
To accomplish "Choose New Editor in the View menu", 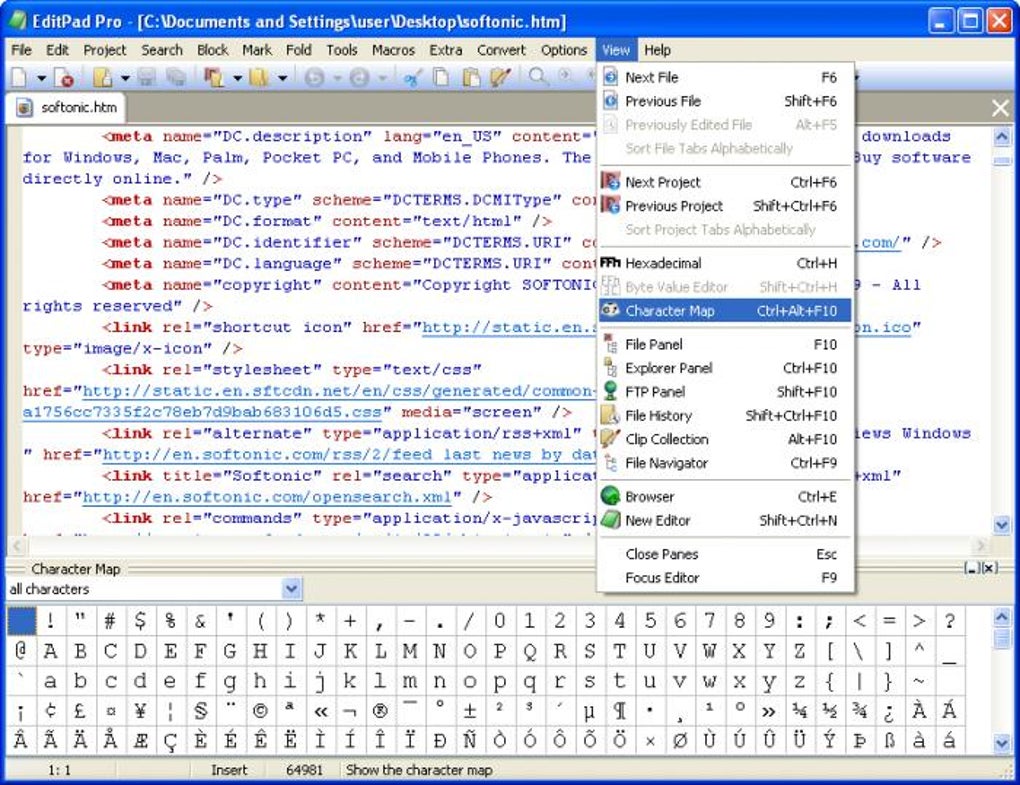I will click(x=725, y=520).
